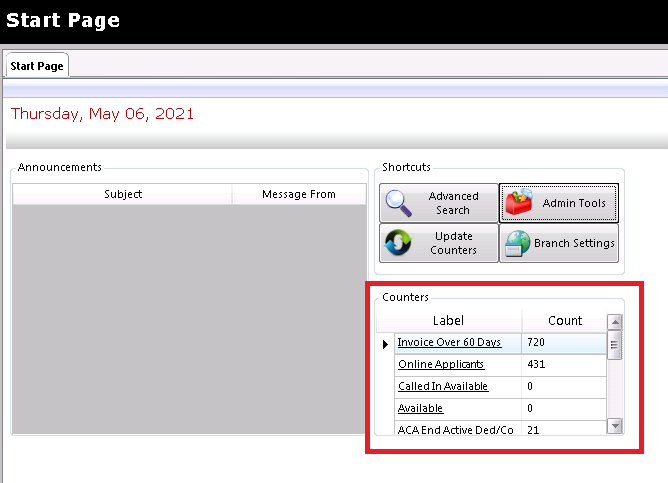Select Called In Available count cell
Screen dimensions: 668x483
click(x=564, y=387)
